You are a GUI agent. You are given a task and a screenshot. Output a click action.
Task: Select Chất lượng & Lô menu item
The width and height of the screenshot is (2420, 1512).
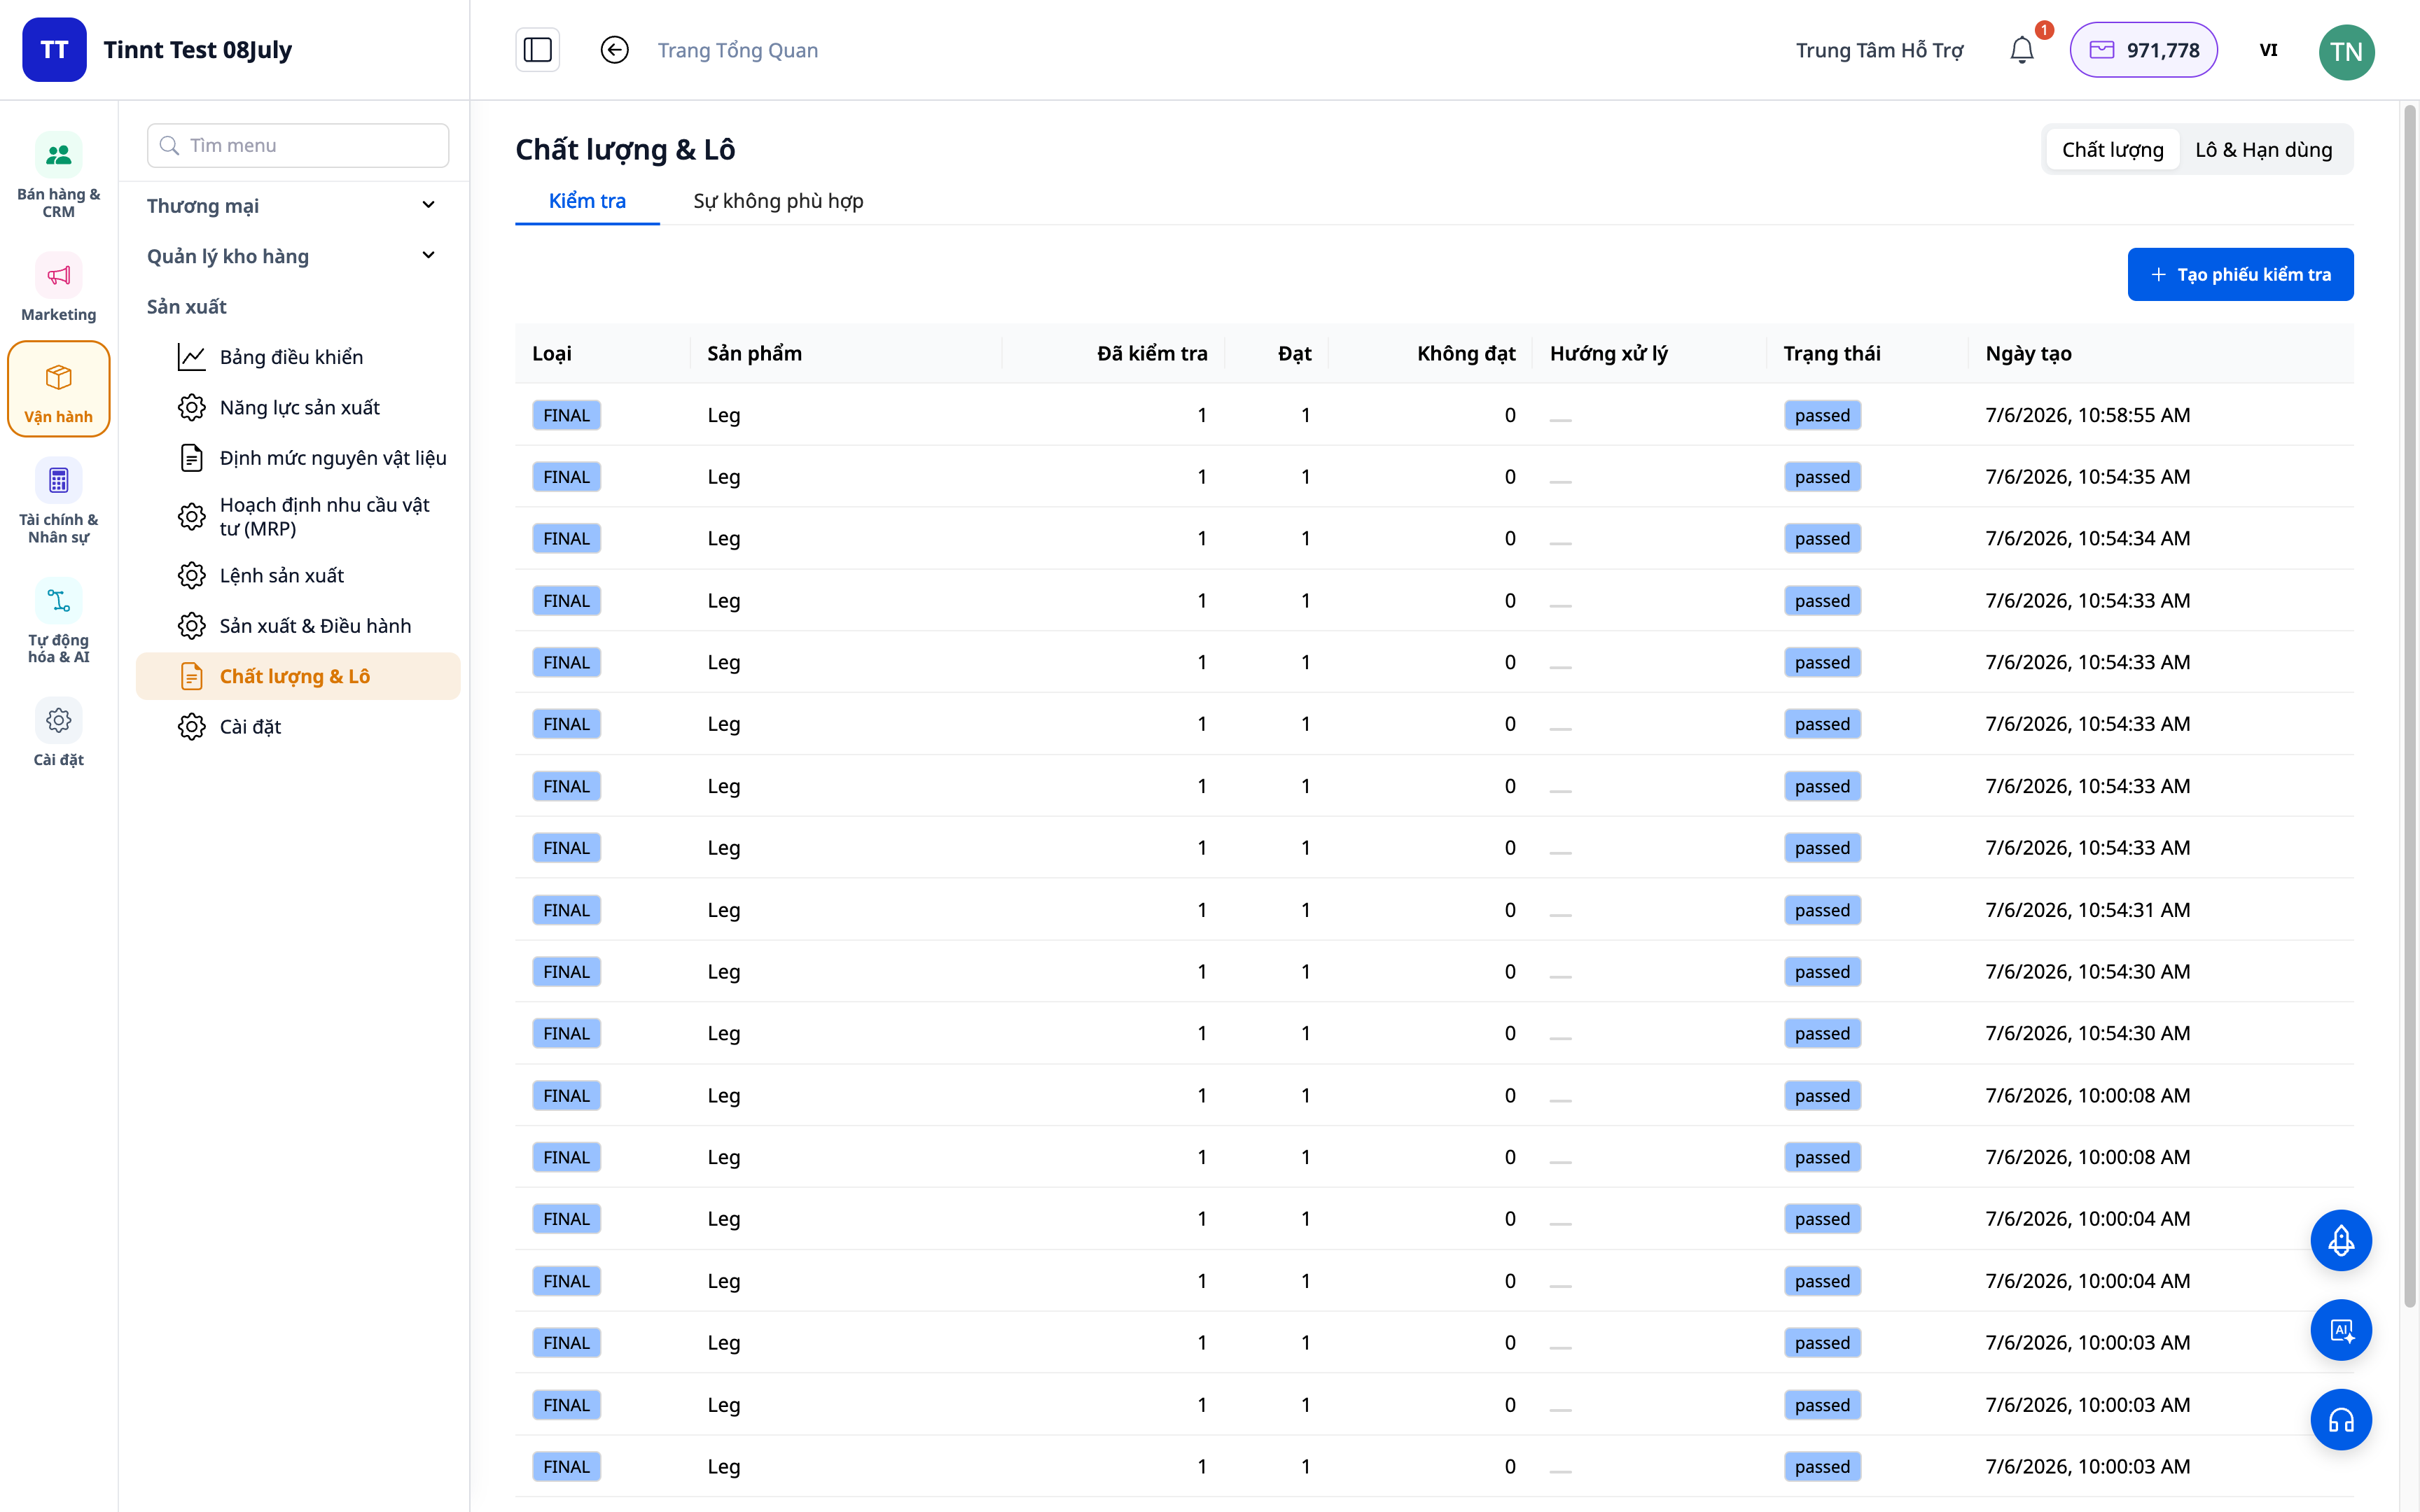coord(298,676)
